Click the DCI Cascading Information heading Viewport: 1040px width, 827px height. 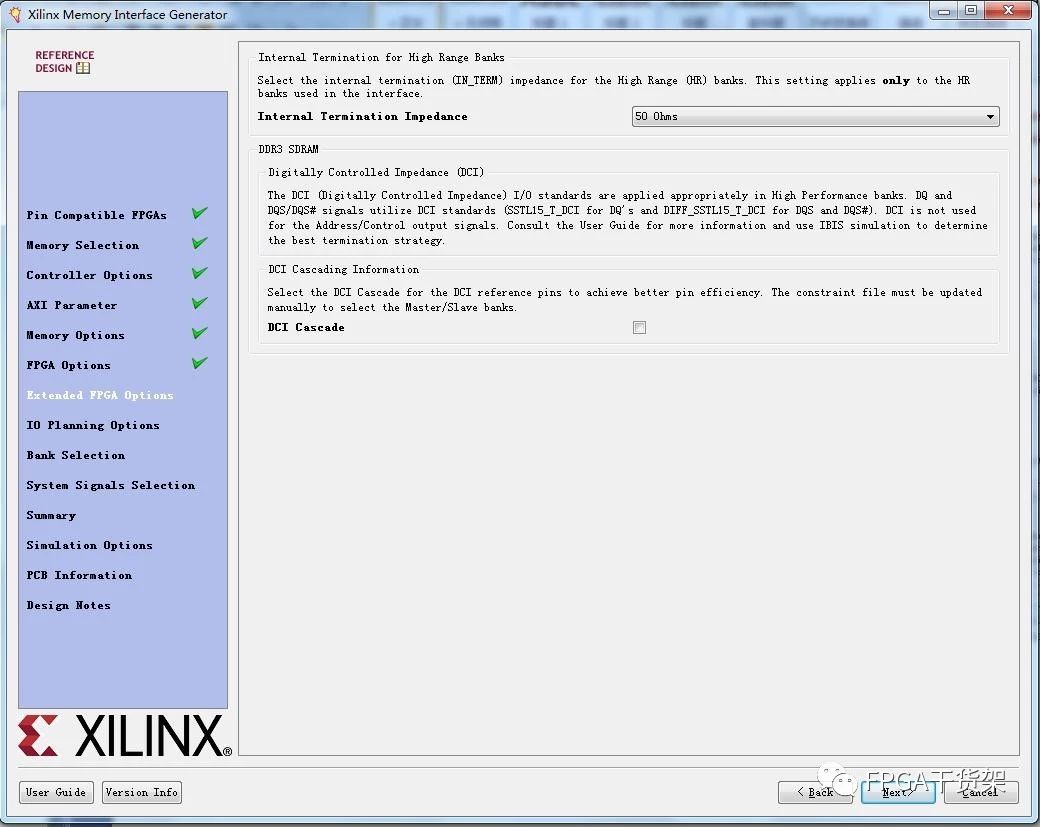pos(344,269)
